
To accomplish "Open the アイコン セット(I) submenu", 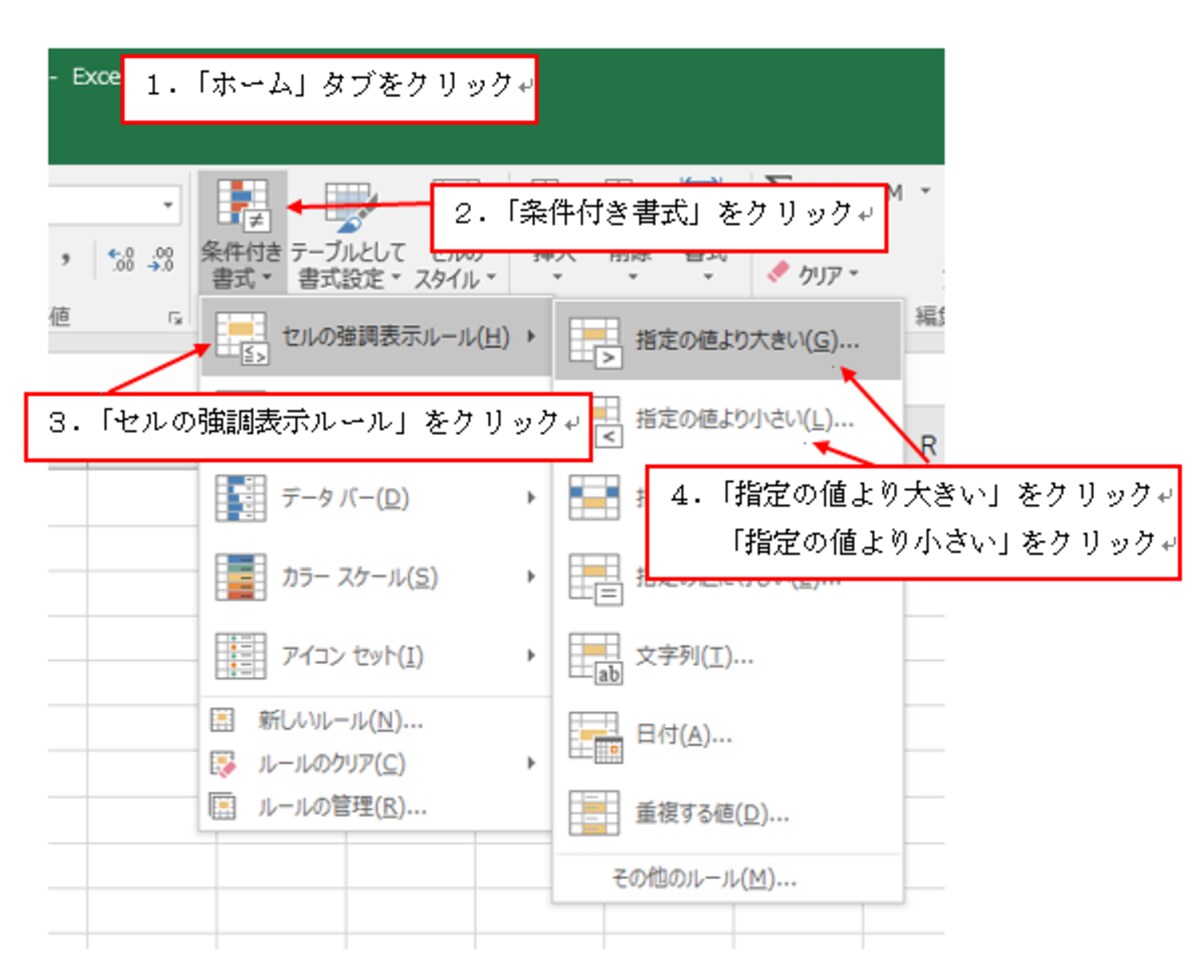I will coord(377,656).
